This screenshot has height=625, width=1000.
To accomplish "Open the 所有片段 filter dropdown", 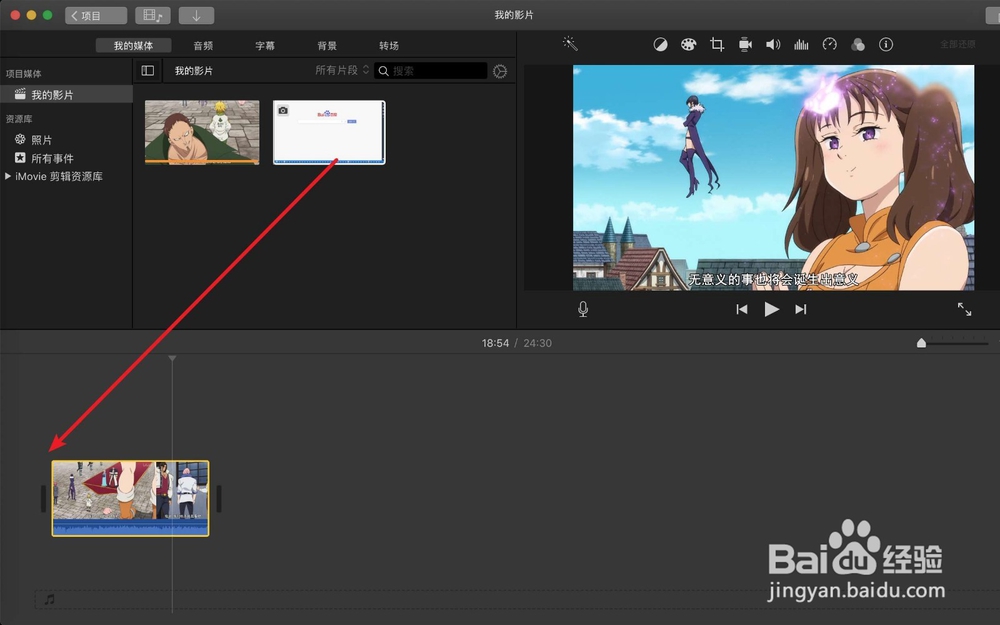I will tap(342, 70).
